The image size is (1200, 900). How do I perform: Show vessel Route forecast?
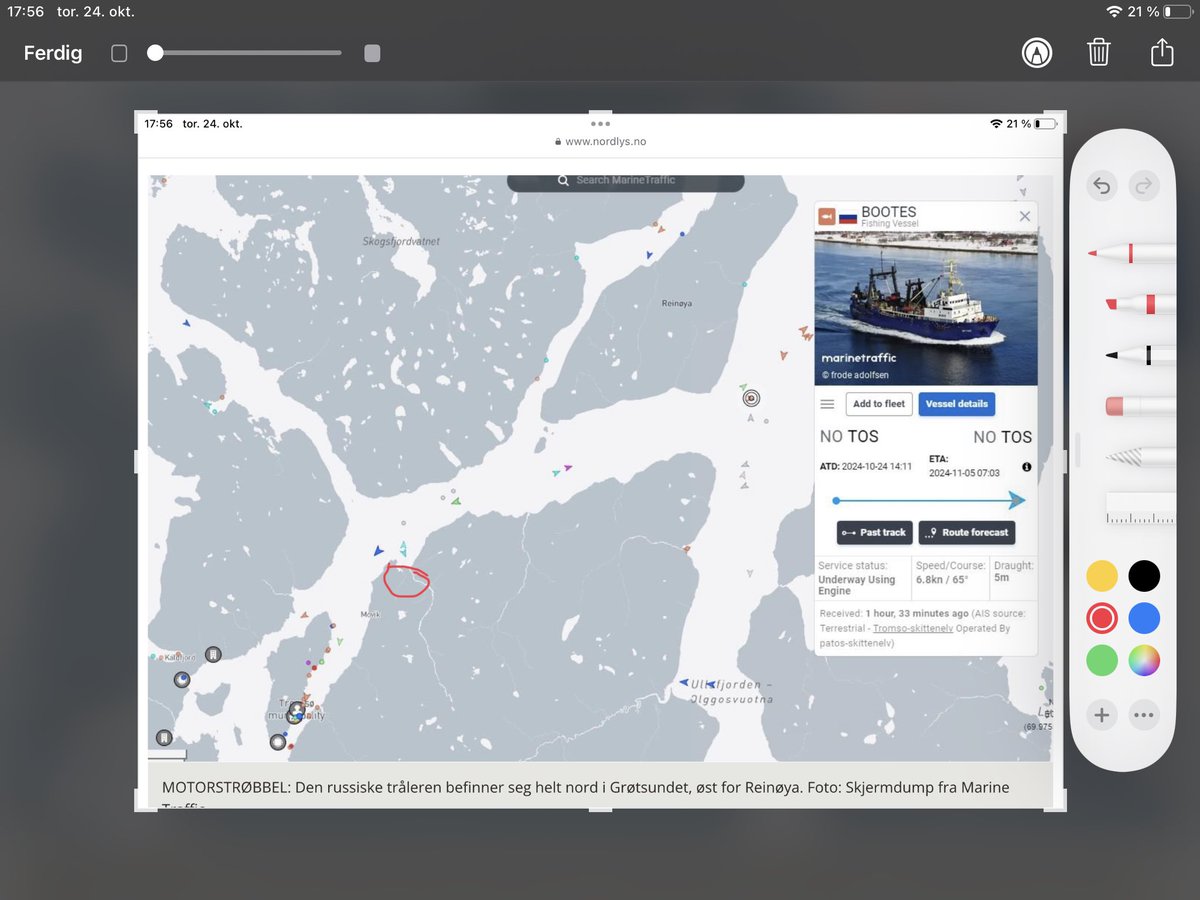point(966,533)
